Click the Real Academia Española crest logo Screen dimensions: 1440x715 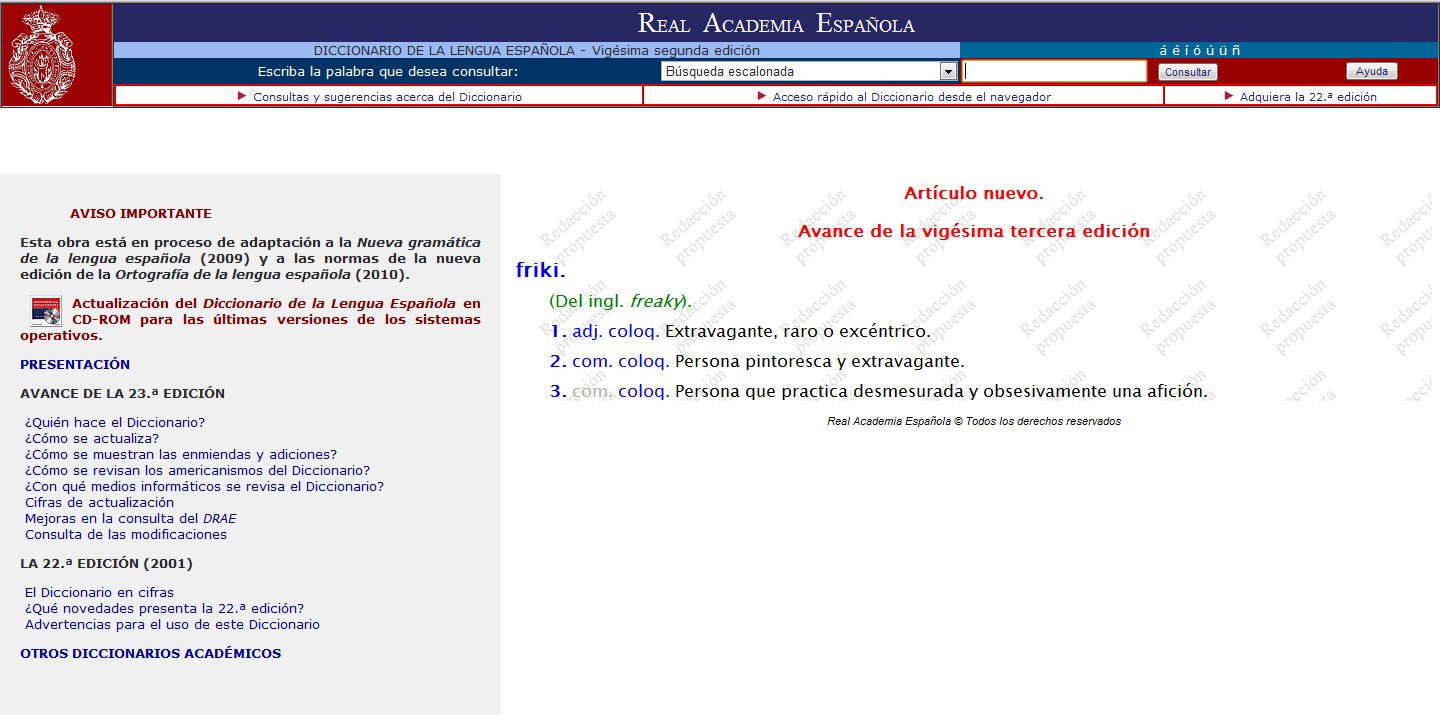[x=56, y=54]
